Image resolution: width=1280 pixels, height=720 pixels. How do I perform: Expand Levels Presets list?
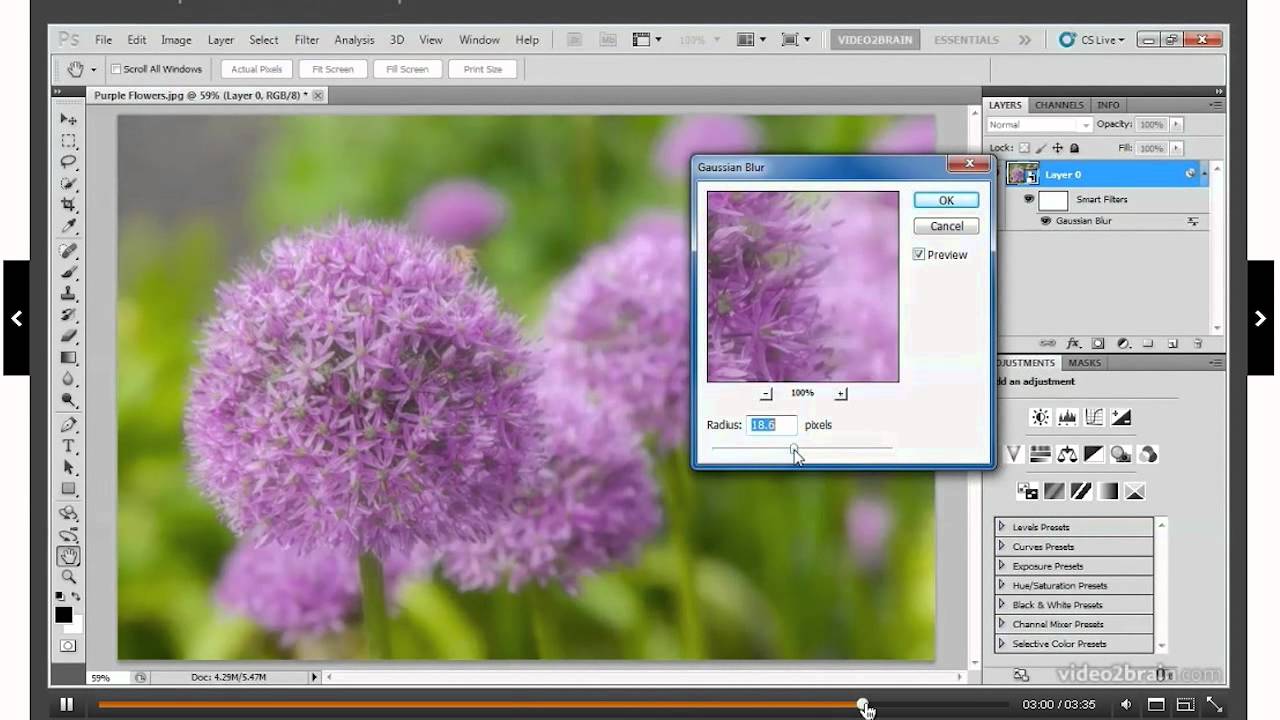point(1002,527)
